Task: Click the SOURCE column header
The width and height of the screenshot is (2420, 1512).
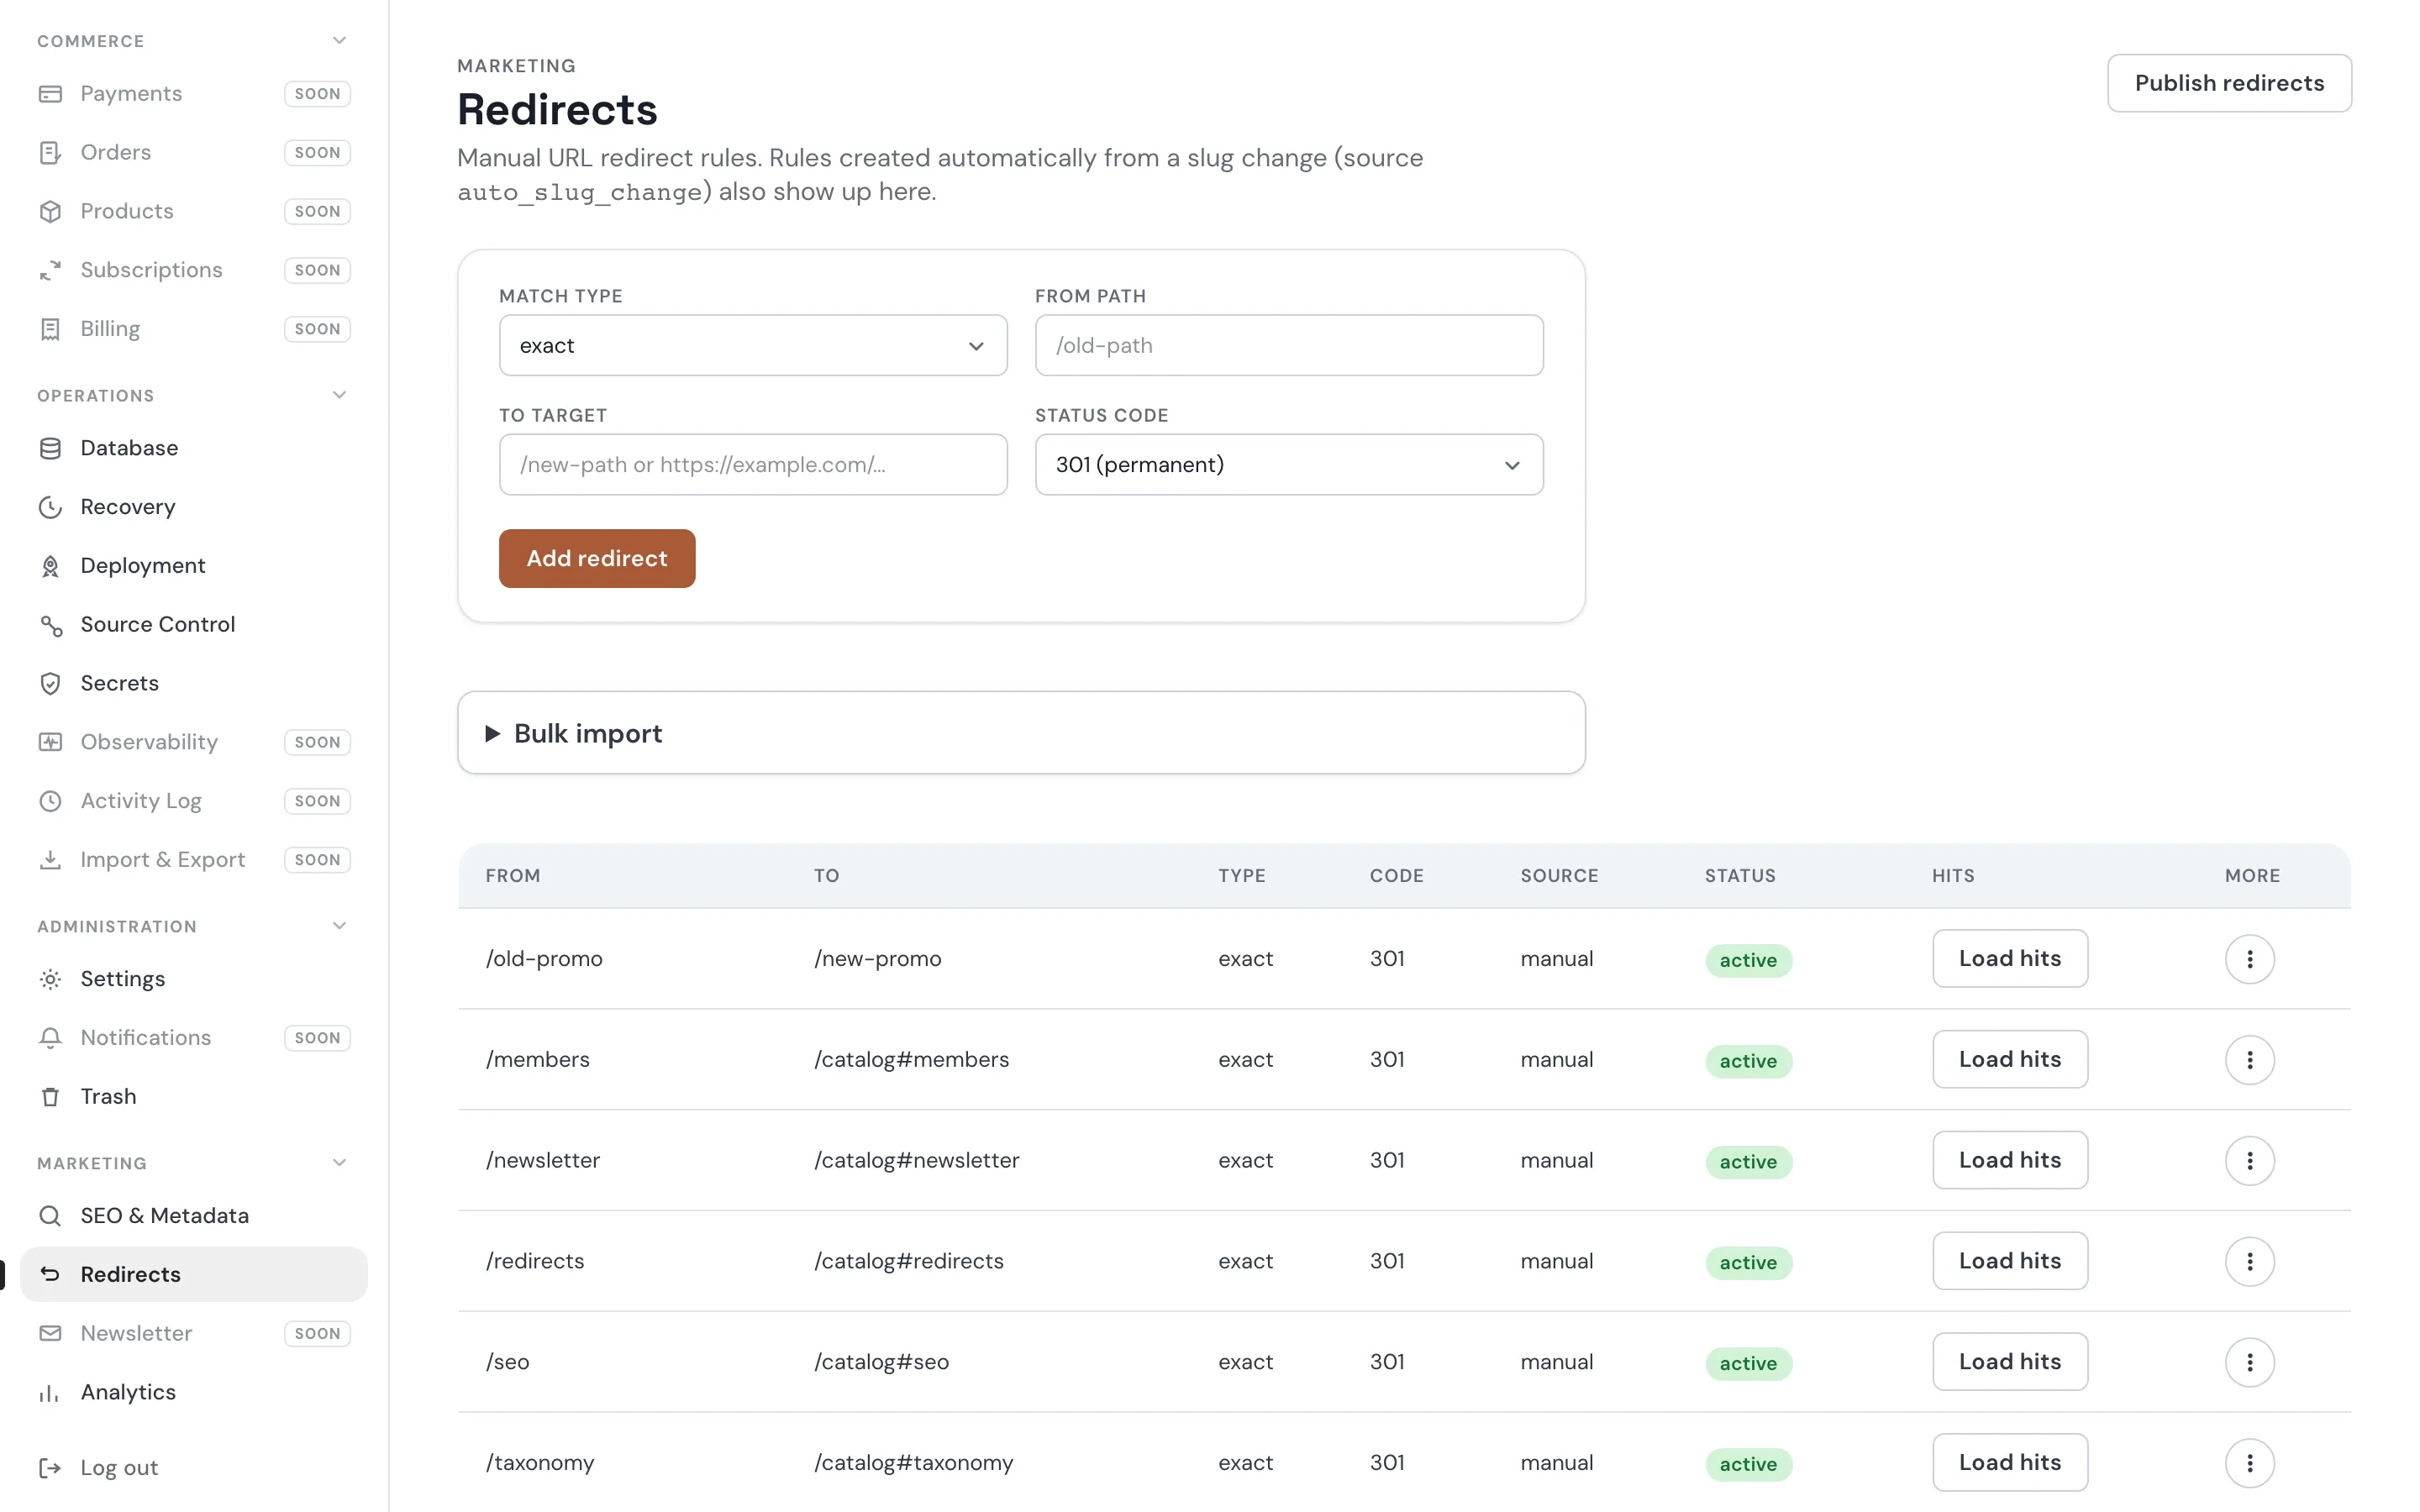Action: (x=1559, y=876)
